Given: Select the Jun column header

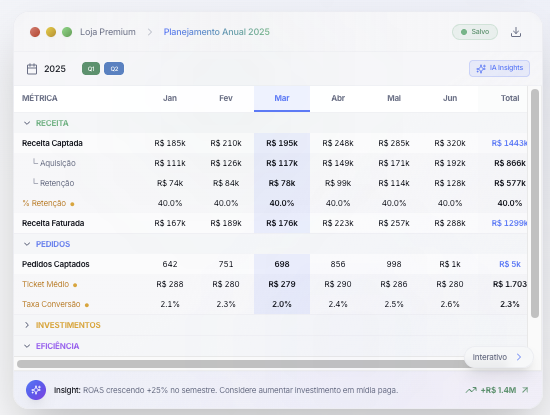Looking at the screenshot, I should tap(450, 98).
